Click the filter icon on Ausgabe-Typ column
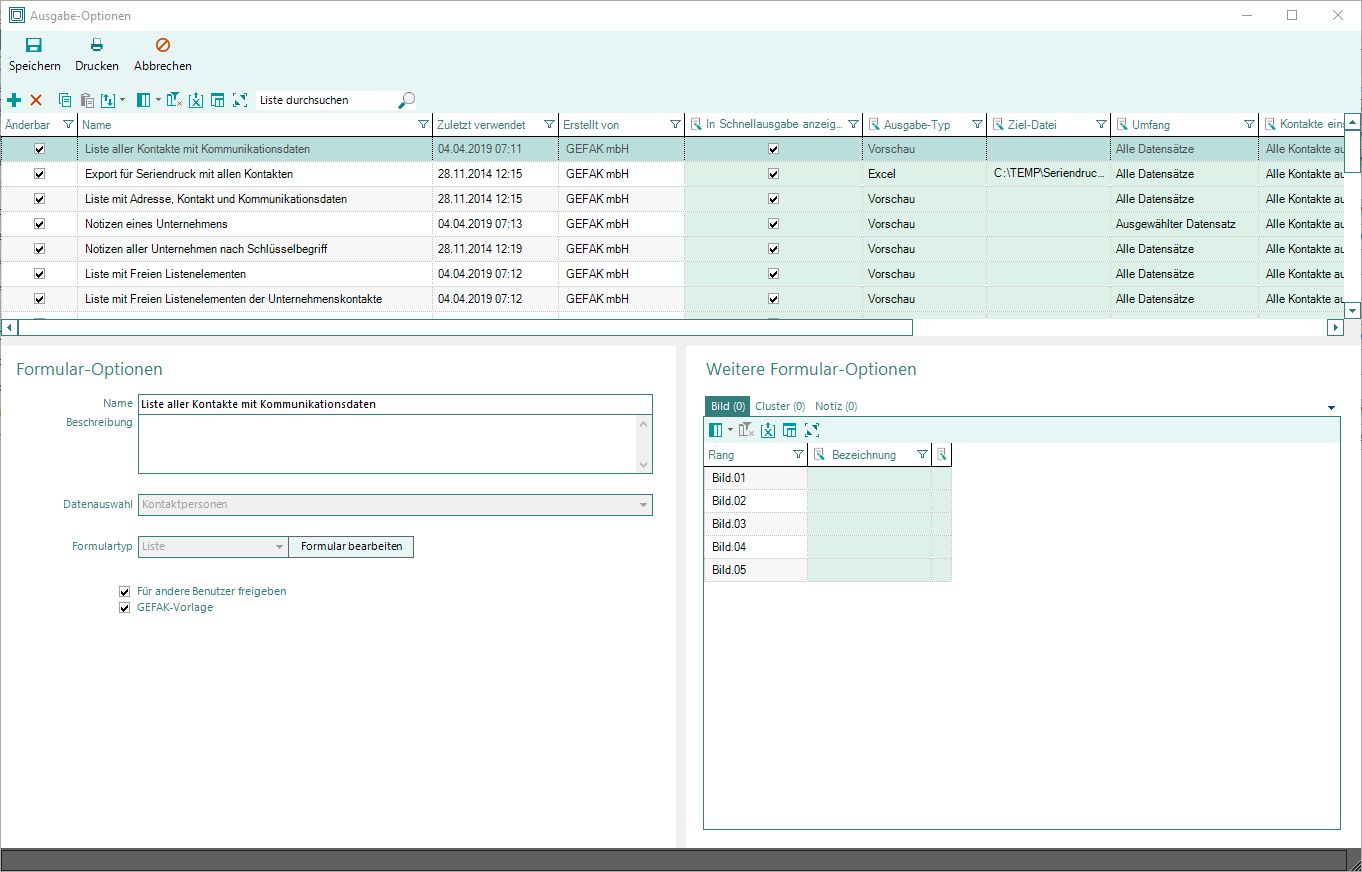Viewport: 1362px width, 872px height. click(977, 125)
